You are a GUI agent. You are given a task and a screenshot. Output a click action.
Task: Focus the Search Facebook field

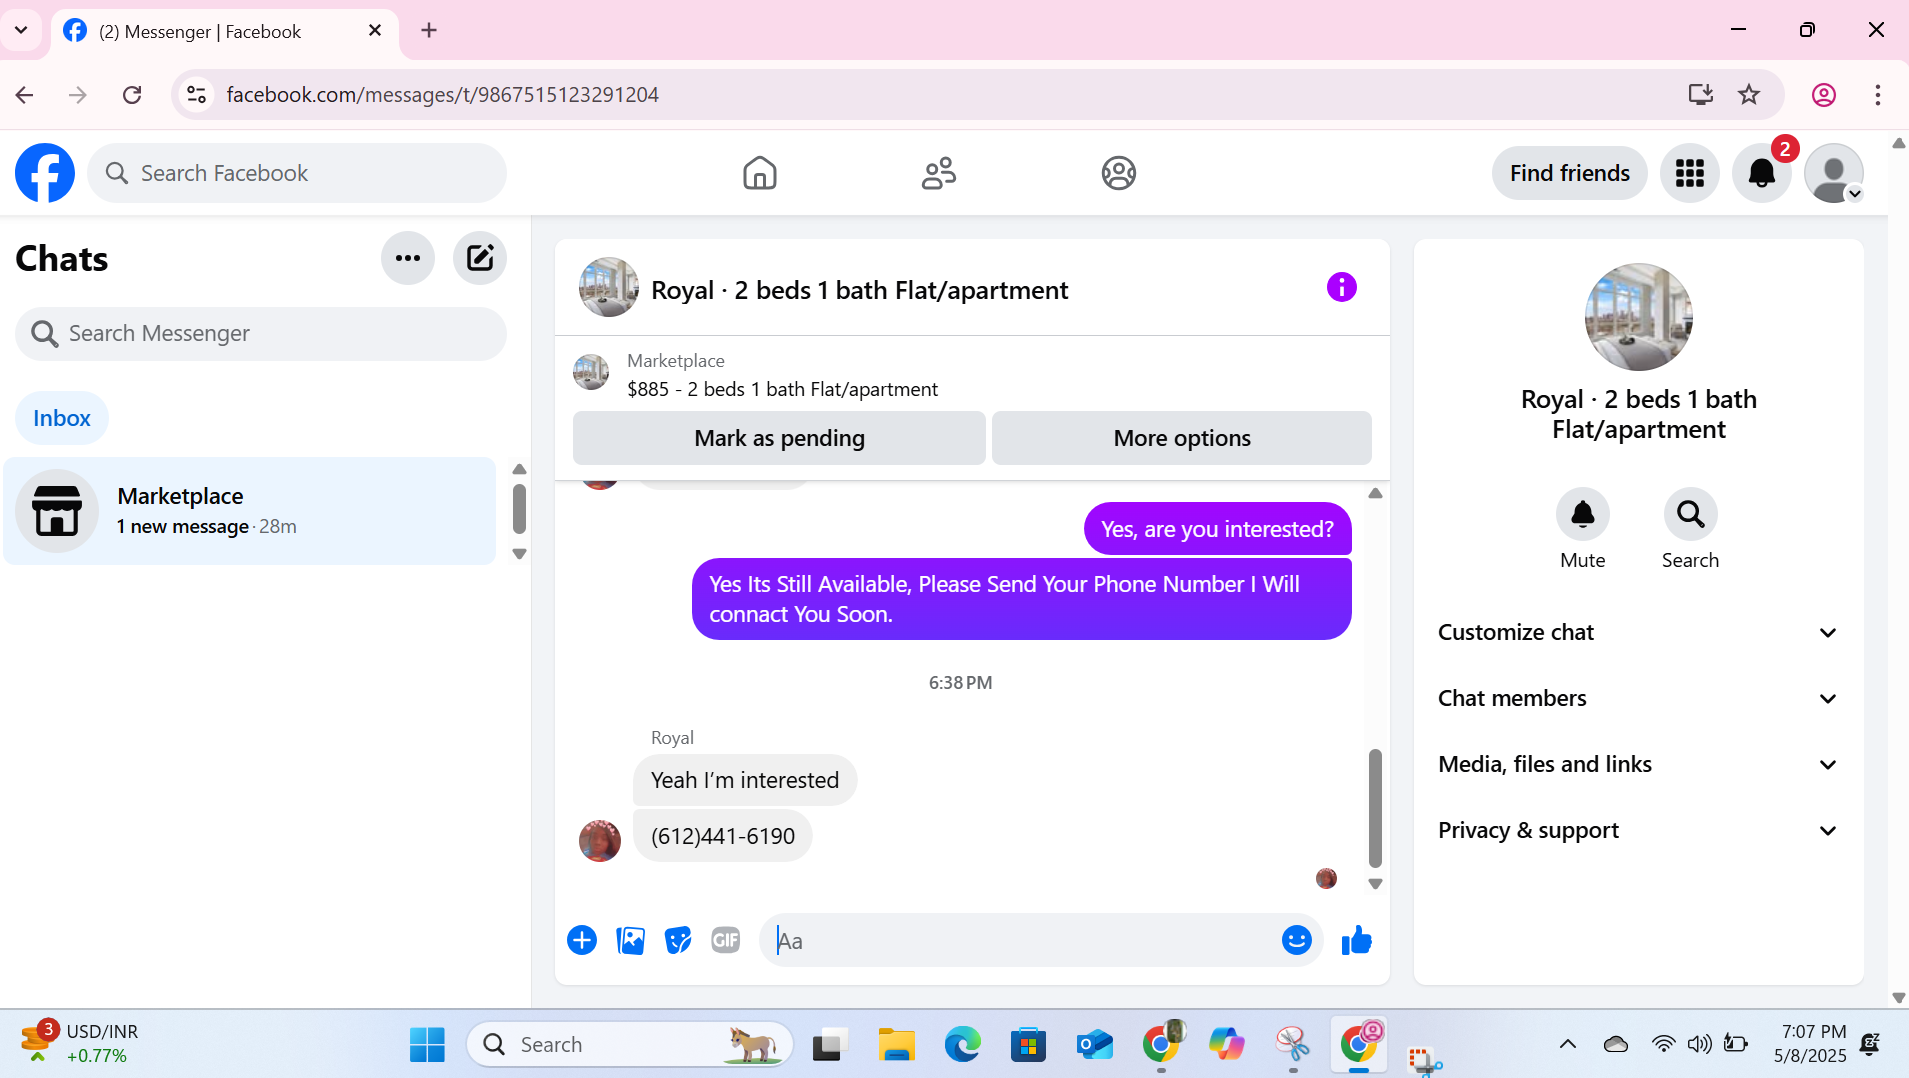297,173
